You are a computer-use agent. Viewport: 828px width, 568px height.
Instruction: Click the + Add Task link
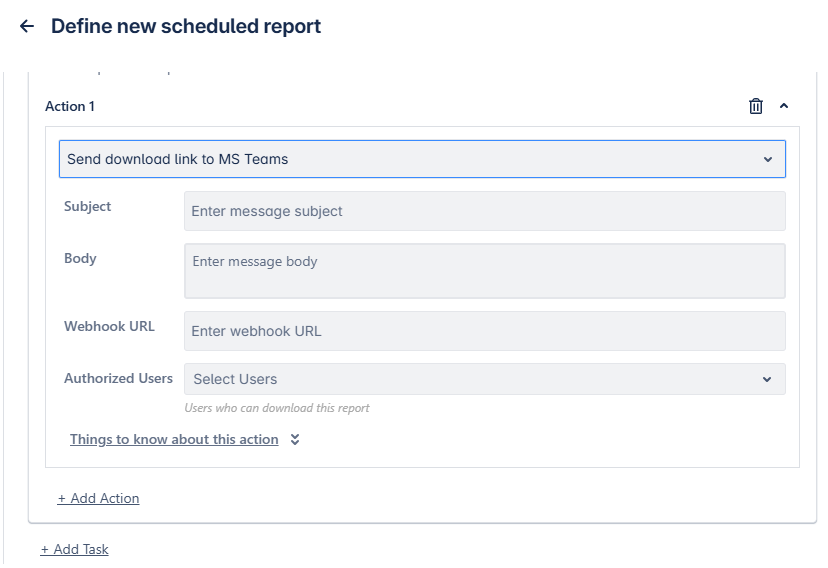(74, 549)
